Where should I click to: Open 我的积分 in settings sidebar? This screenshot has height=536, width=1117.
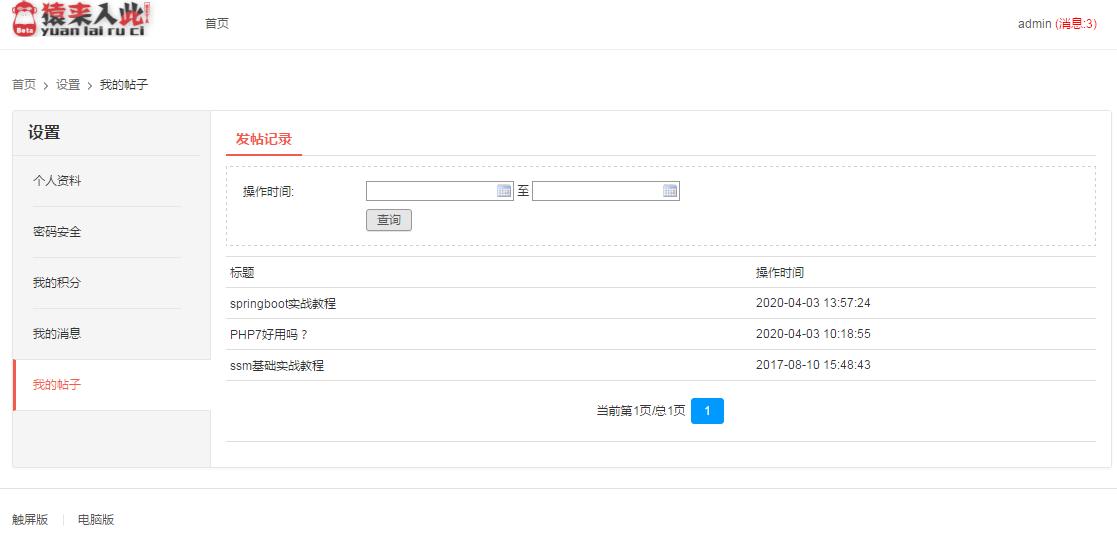coord(57,283)
